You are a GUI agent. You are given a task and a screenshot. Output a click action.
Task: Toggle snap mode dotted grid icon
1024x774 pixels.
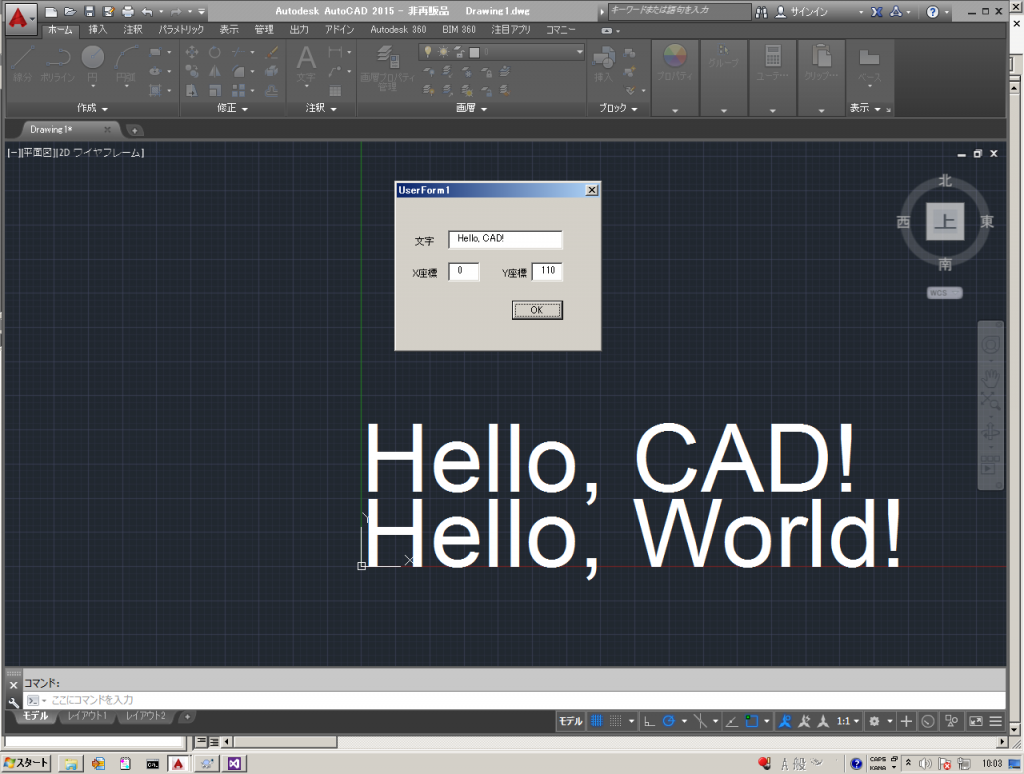(615, 721)
